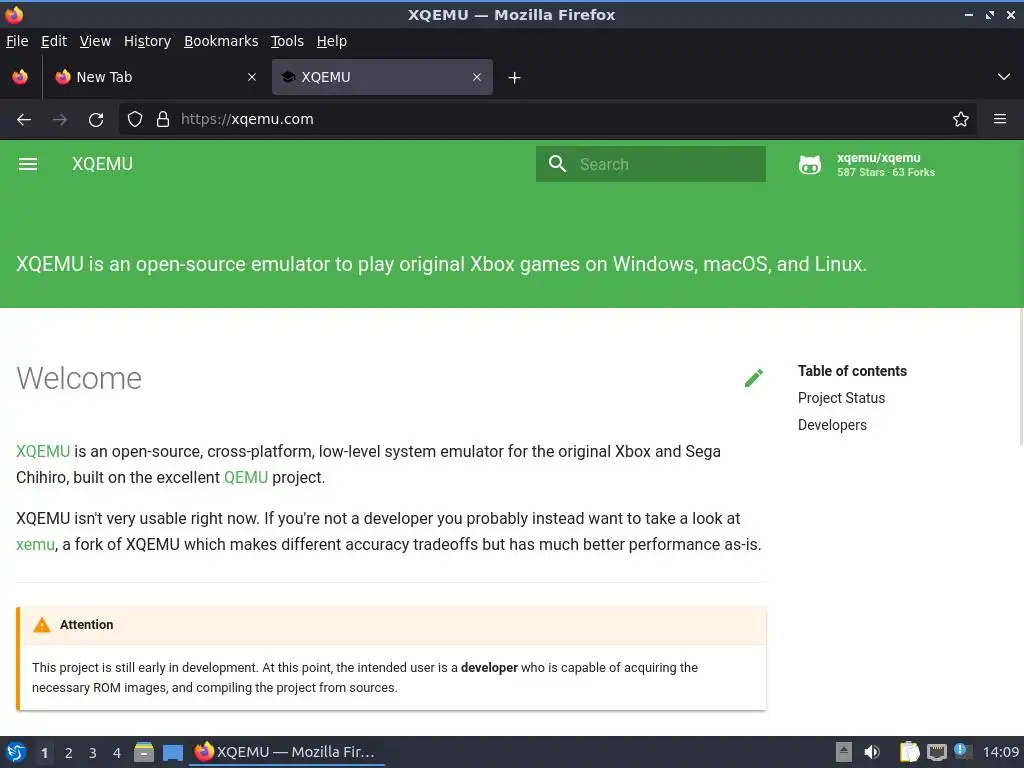Close the XQEMU tab
The width and height of the screenshot is (1024, 768).
[477, 77]
